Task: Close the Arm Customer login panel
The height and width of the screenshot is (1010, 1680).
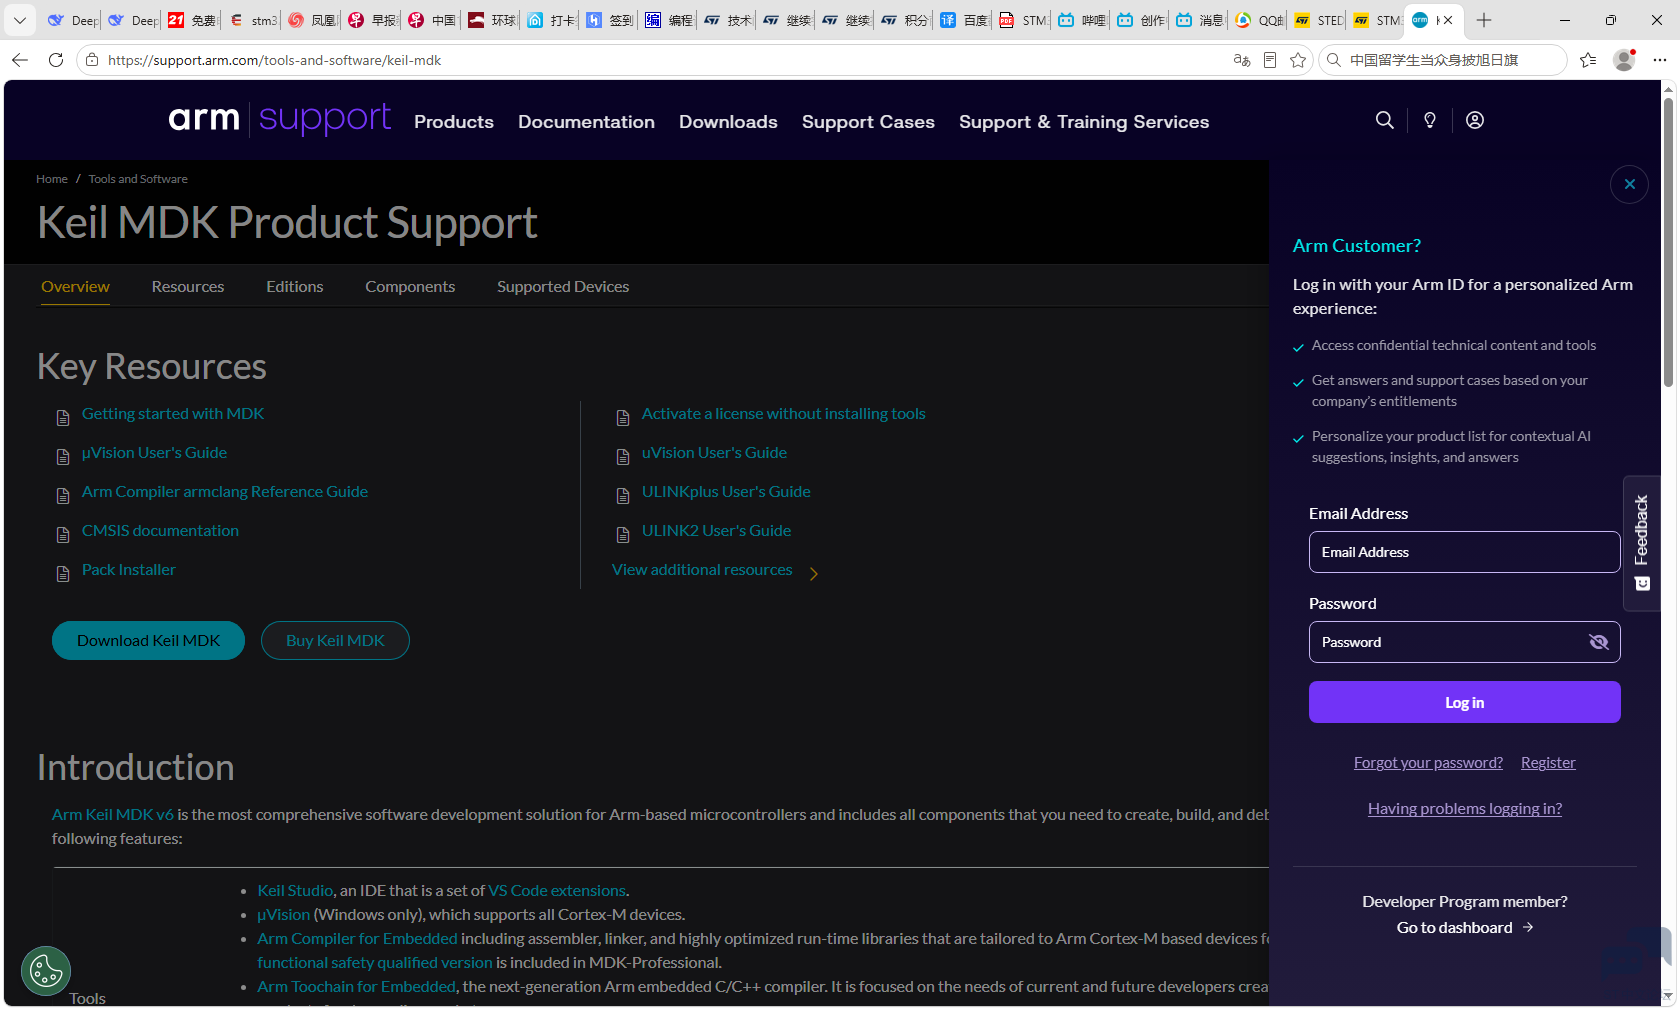Action: (x=1629, y=184)
